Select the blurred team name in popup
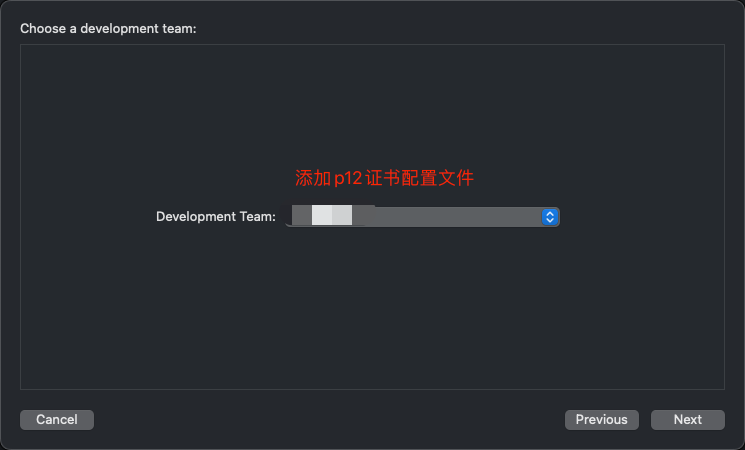 point(332,215)
